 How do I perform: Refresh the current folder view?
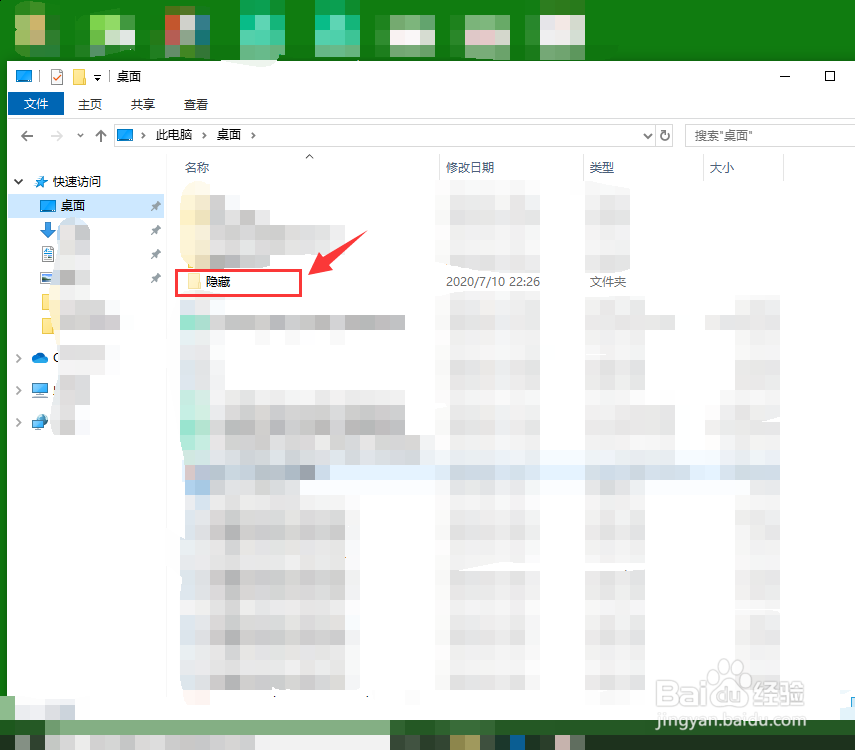[665, 135]
